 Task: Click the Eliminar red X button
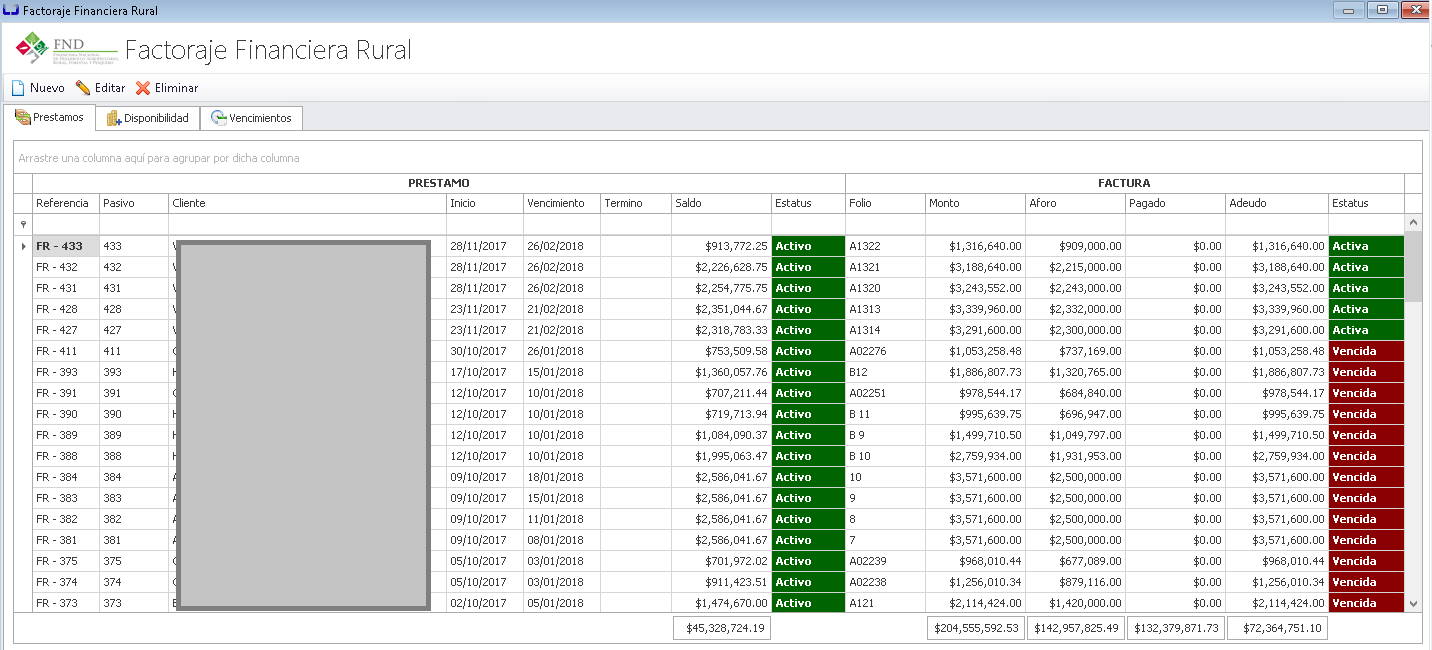click(167, 88)
